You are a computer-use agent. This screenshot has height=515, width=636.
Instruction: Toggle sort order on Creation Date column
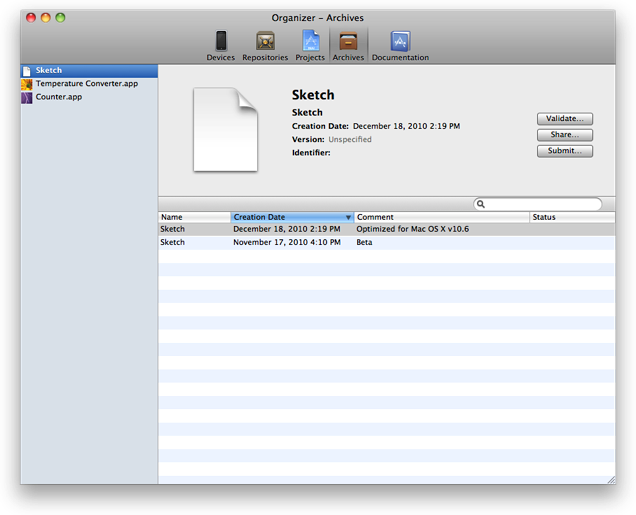tap(291, 217)
